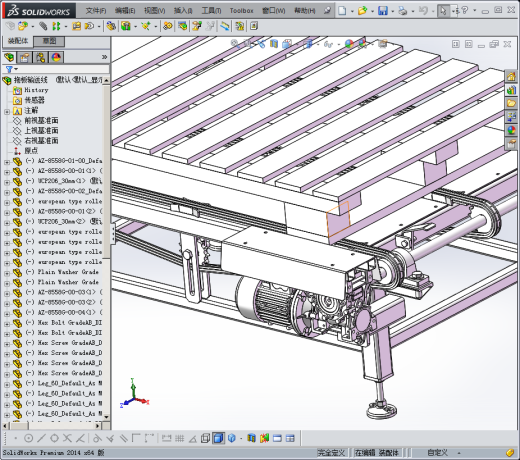
Task: Click the feature panel collapse handle
Action: coord(113,233)
